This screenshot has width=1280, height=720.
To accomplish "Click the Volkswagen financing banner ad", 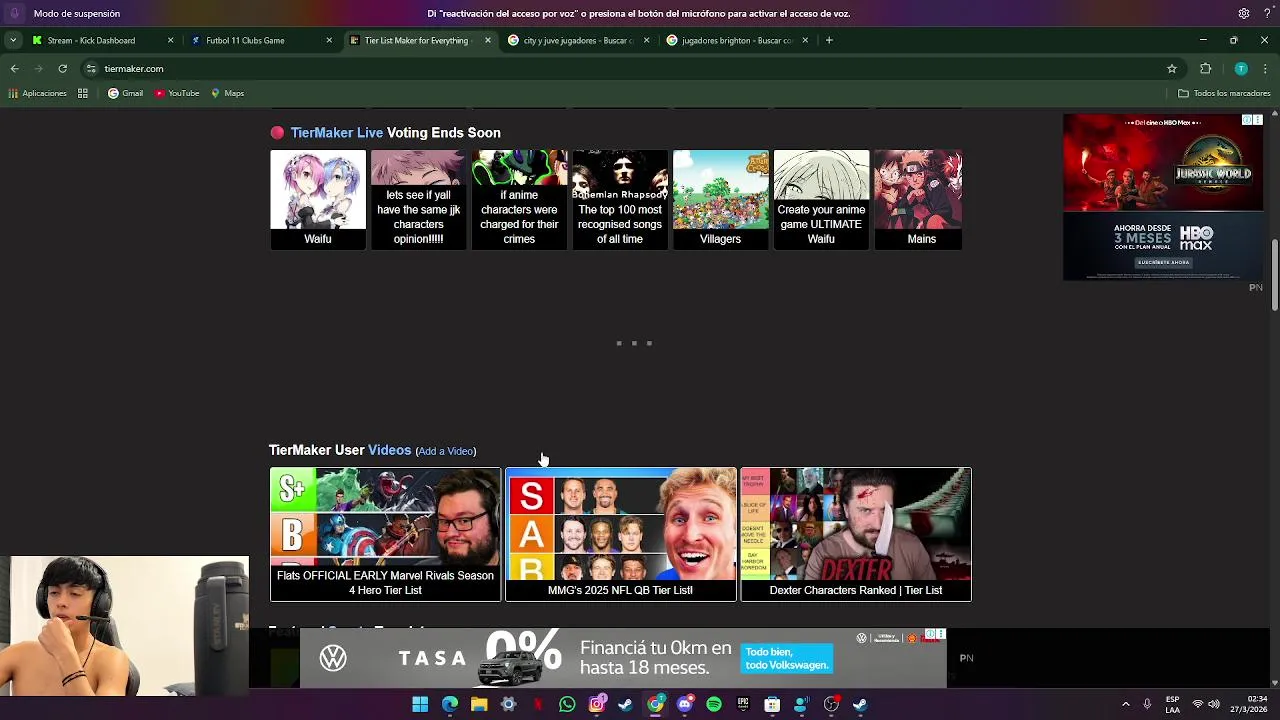I will click(623, 658).
